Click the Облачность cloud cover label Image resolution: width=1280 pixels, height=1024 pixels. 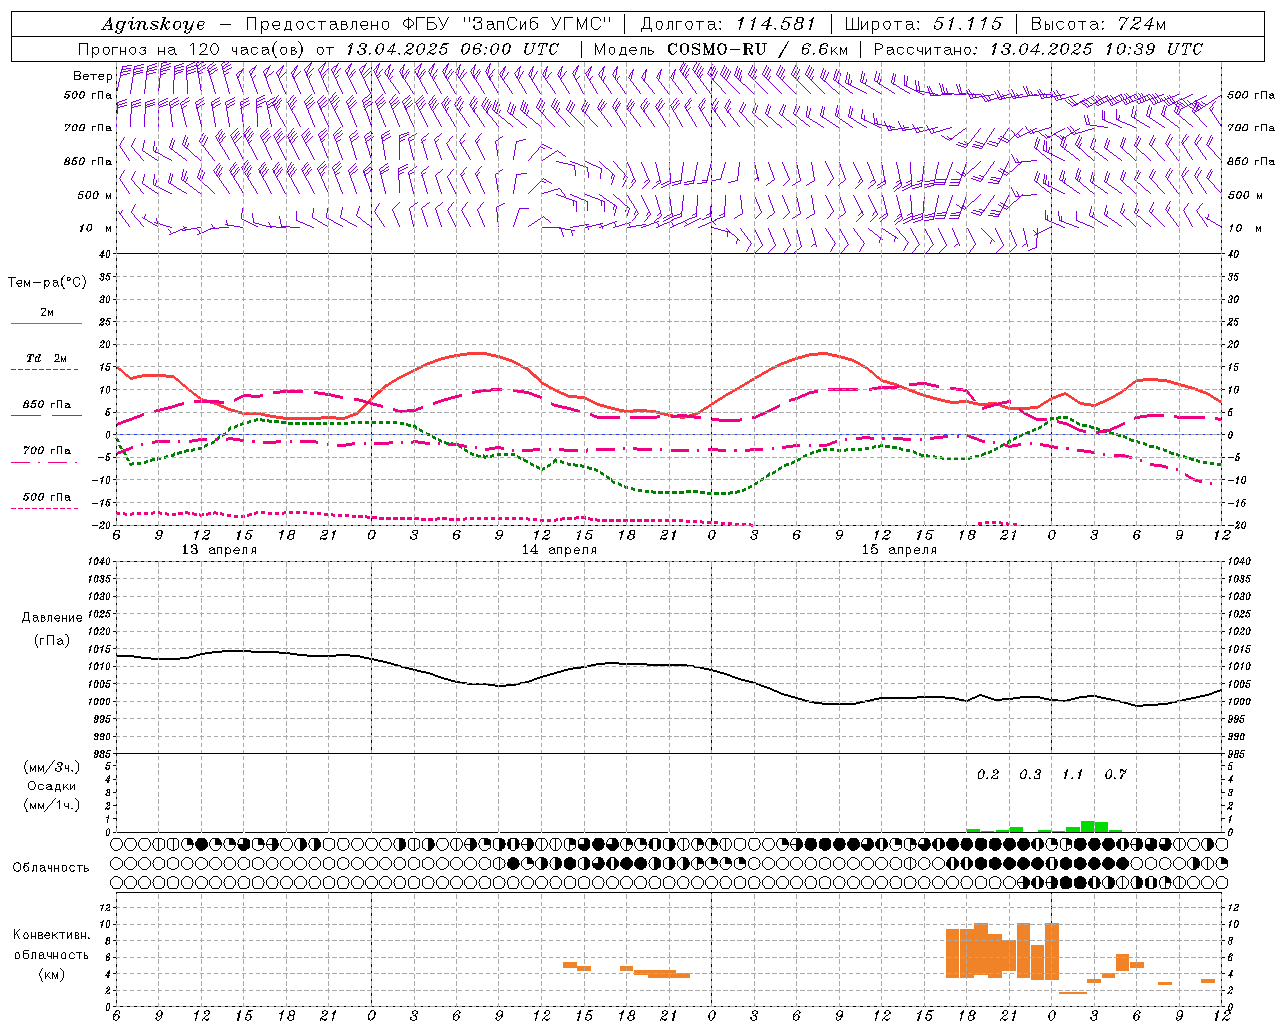51,868
